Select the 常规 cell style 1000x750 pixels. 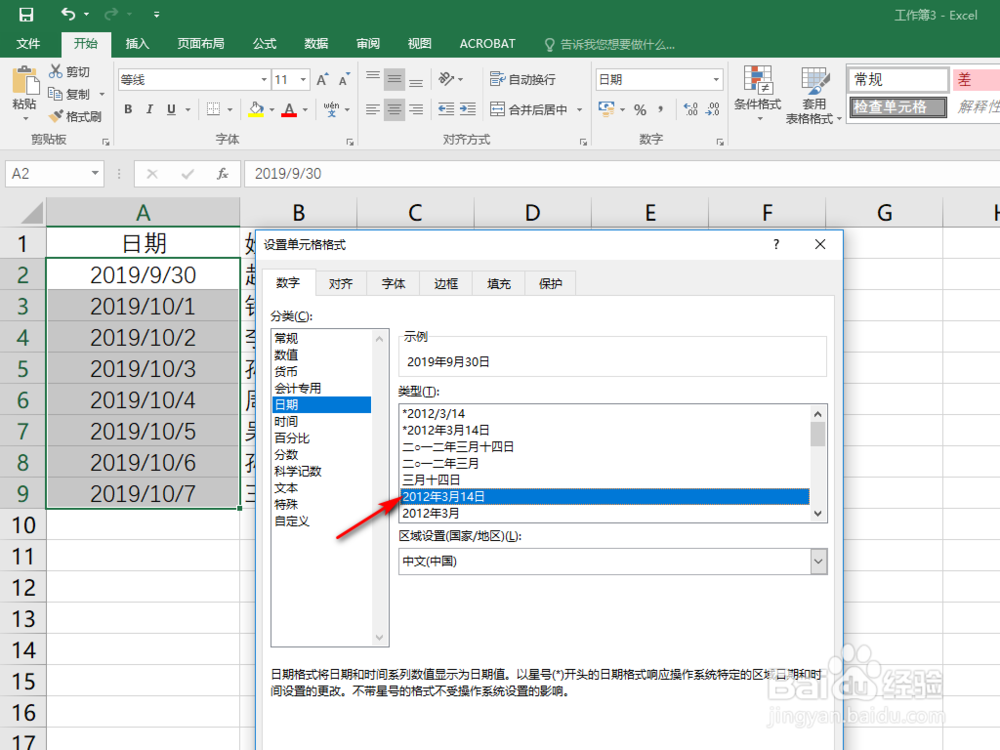[x=898, y=80]
